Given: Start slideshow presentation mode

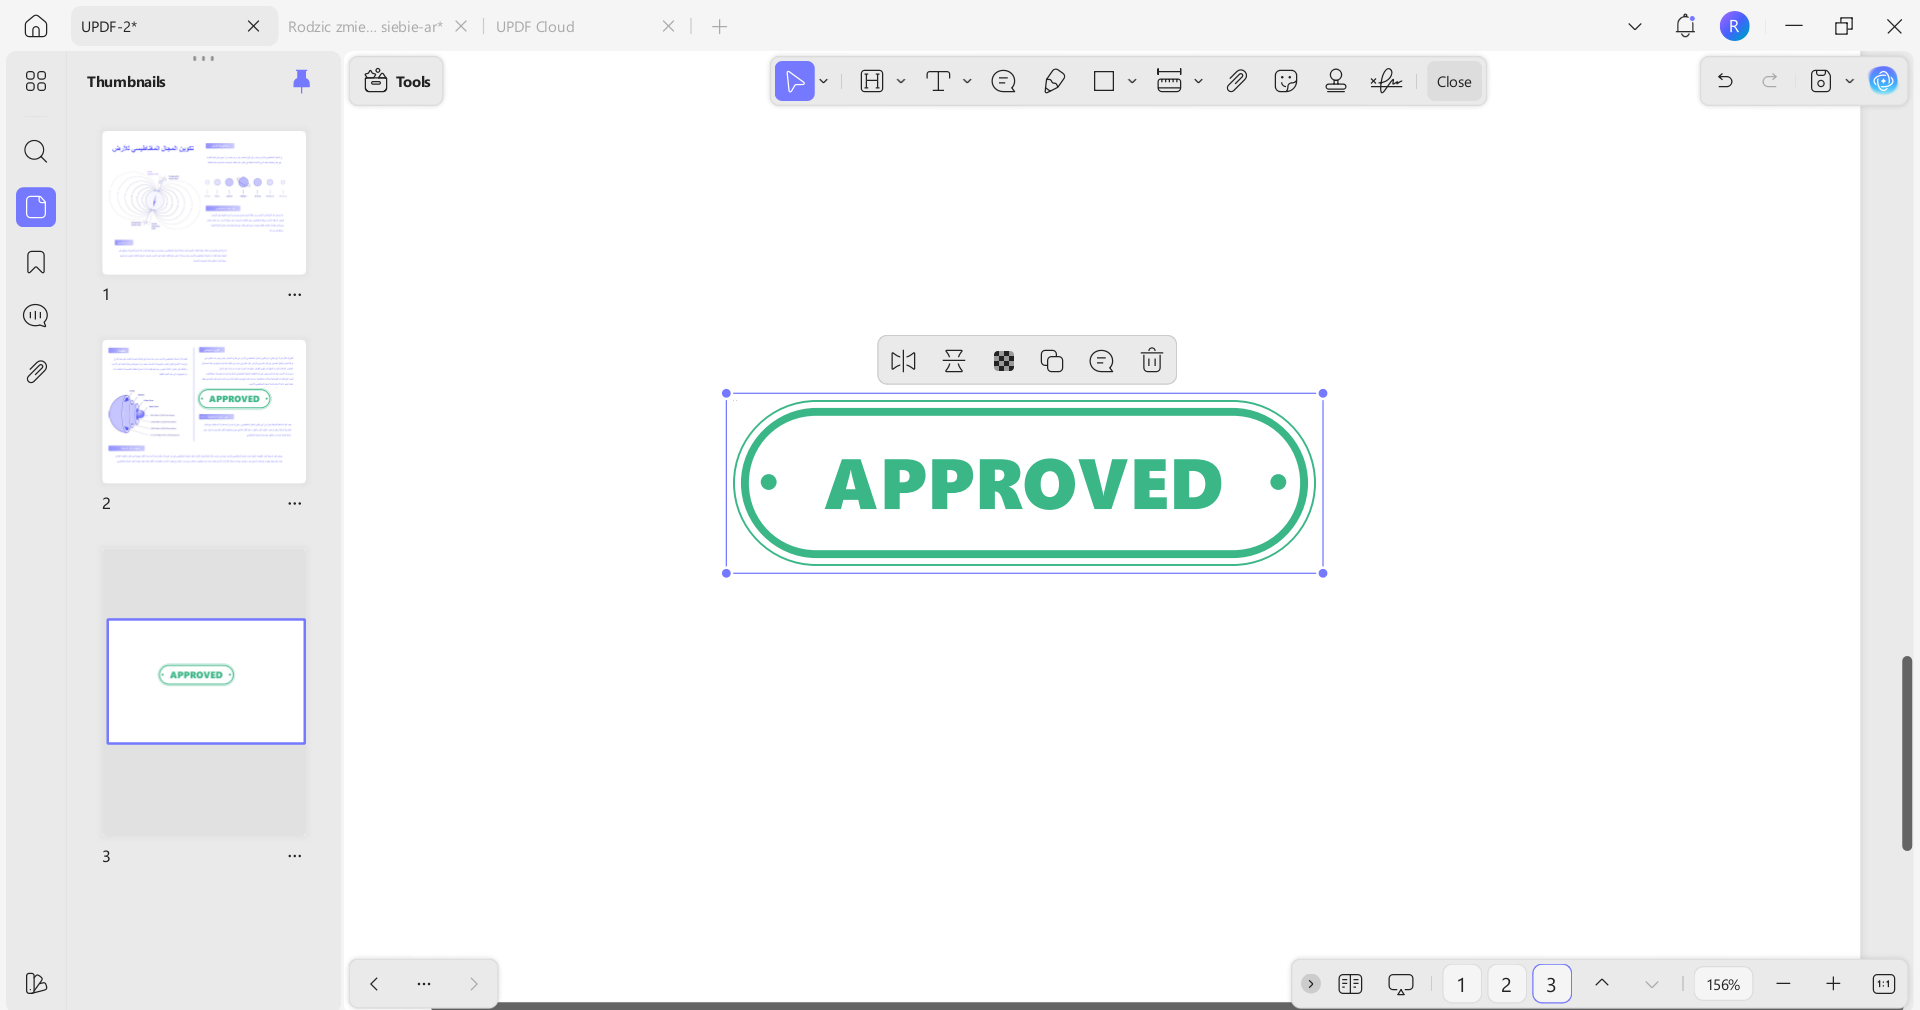Looking at the screenshot, I should (x=1401, y=984).
